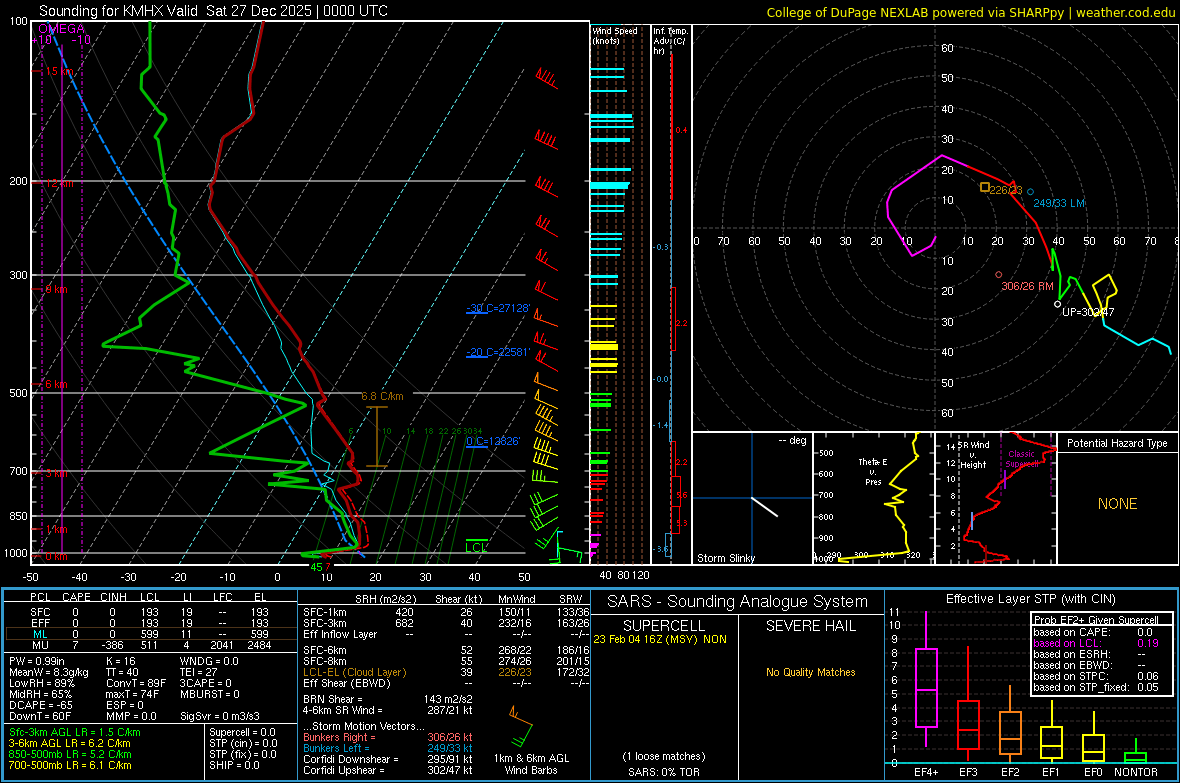The height and width of the screenshot is (783, 1180).
Task: Select the EFF parcel row
Action: click(150, 623)
